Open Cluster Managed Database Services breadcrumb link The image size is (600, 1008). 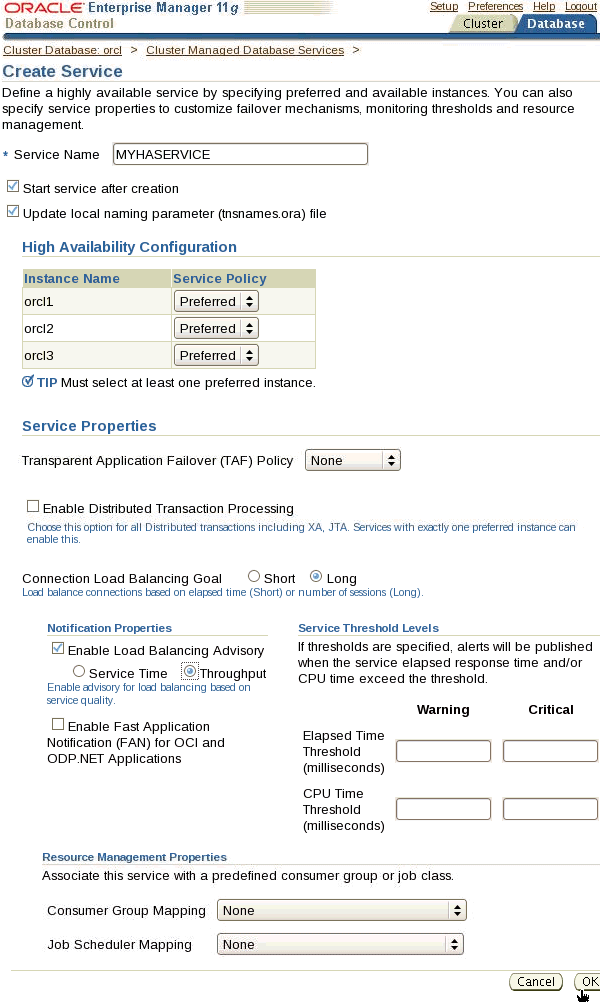click(x=244, y=50)
